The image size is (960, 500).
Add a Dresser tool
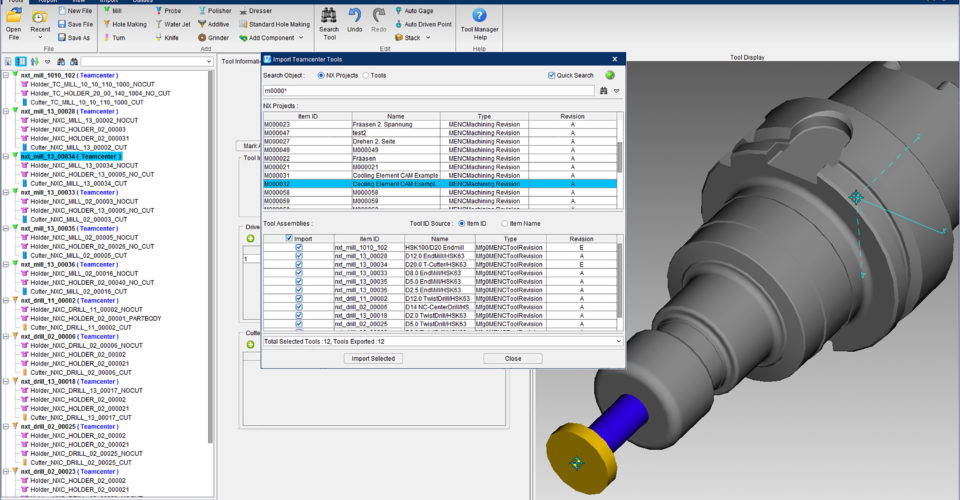(256, 11)
